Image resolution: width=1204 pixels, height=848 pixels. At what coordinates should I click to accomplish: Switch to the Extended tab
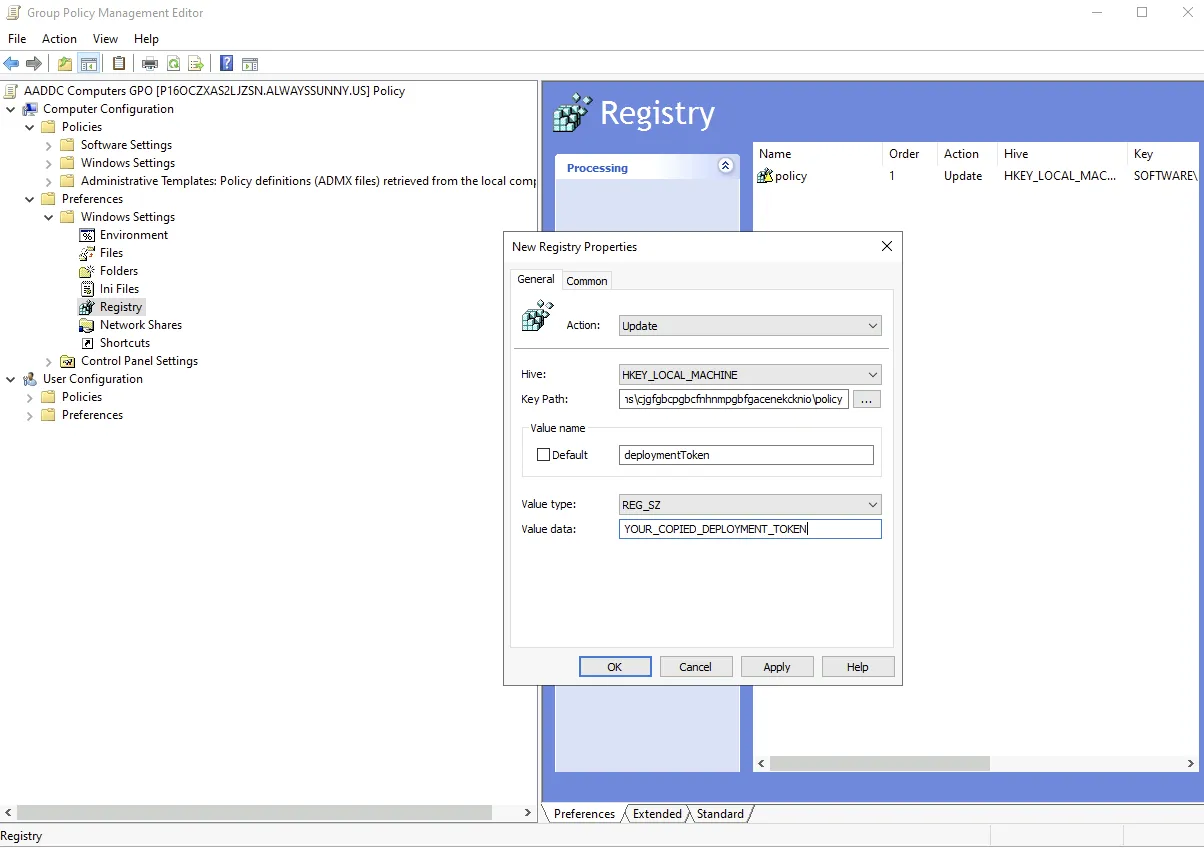click(x=657, y=814)
